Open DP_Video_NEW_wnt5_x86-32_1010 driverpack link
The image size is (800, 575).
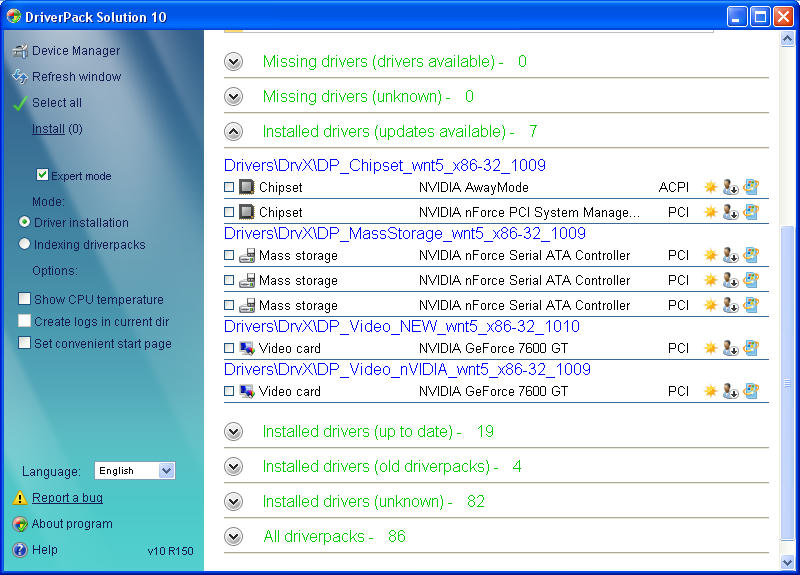(402, 326)
